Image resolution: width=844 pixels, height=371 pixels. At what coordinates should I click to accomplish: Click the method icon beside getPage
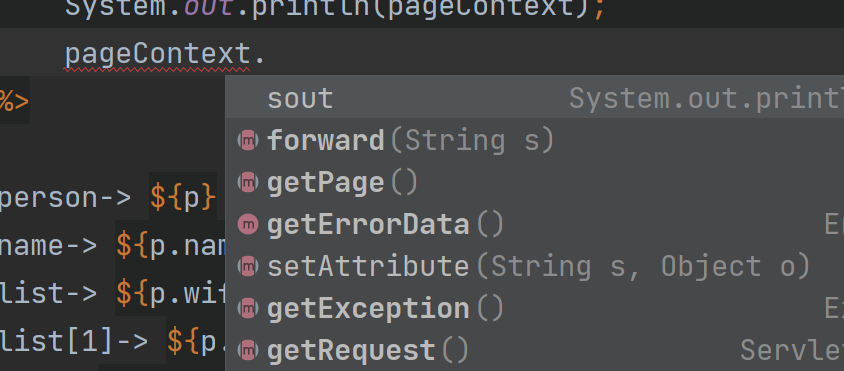tap(248, 183)
